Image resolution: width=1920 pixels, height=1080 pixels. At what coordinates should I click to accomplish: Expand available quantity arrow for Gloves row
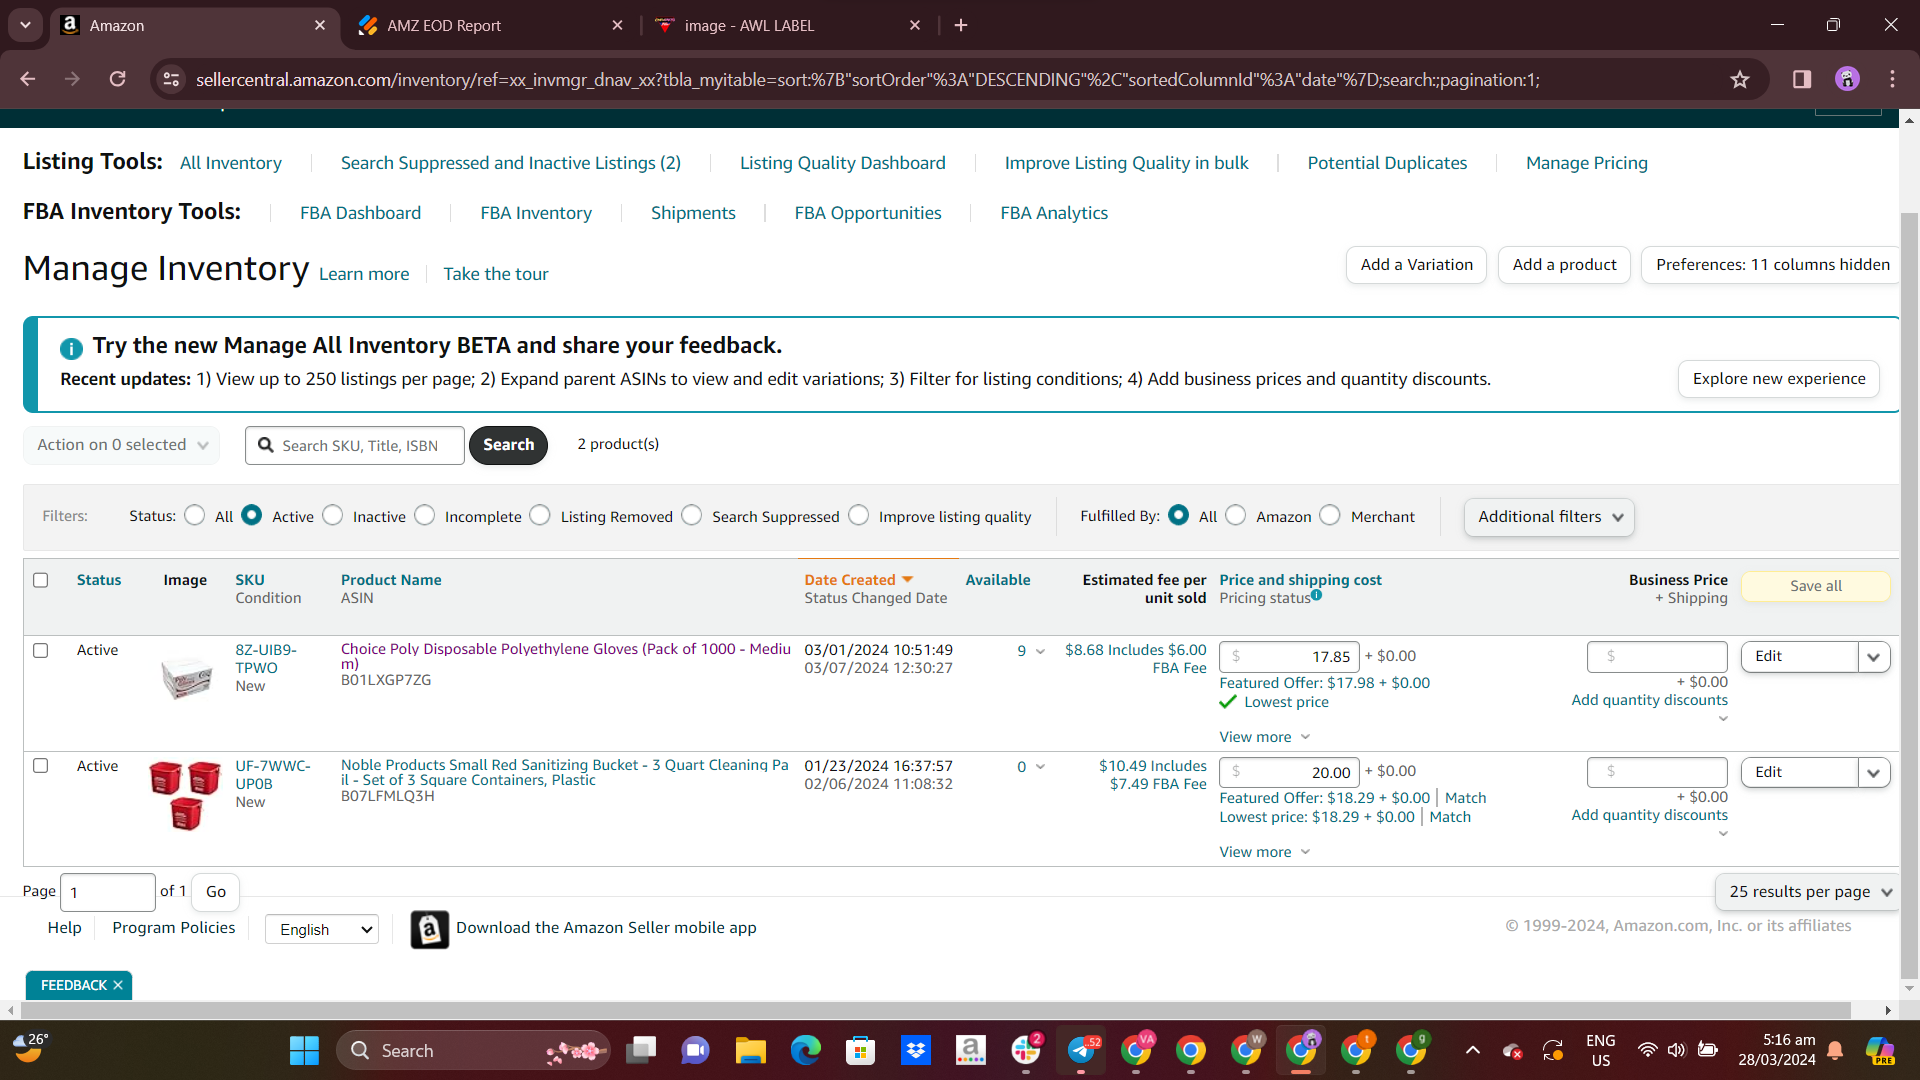click(x=1040, y=651)
